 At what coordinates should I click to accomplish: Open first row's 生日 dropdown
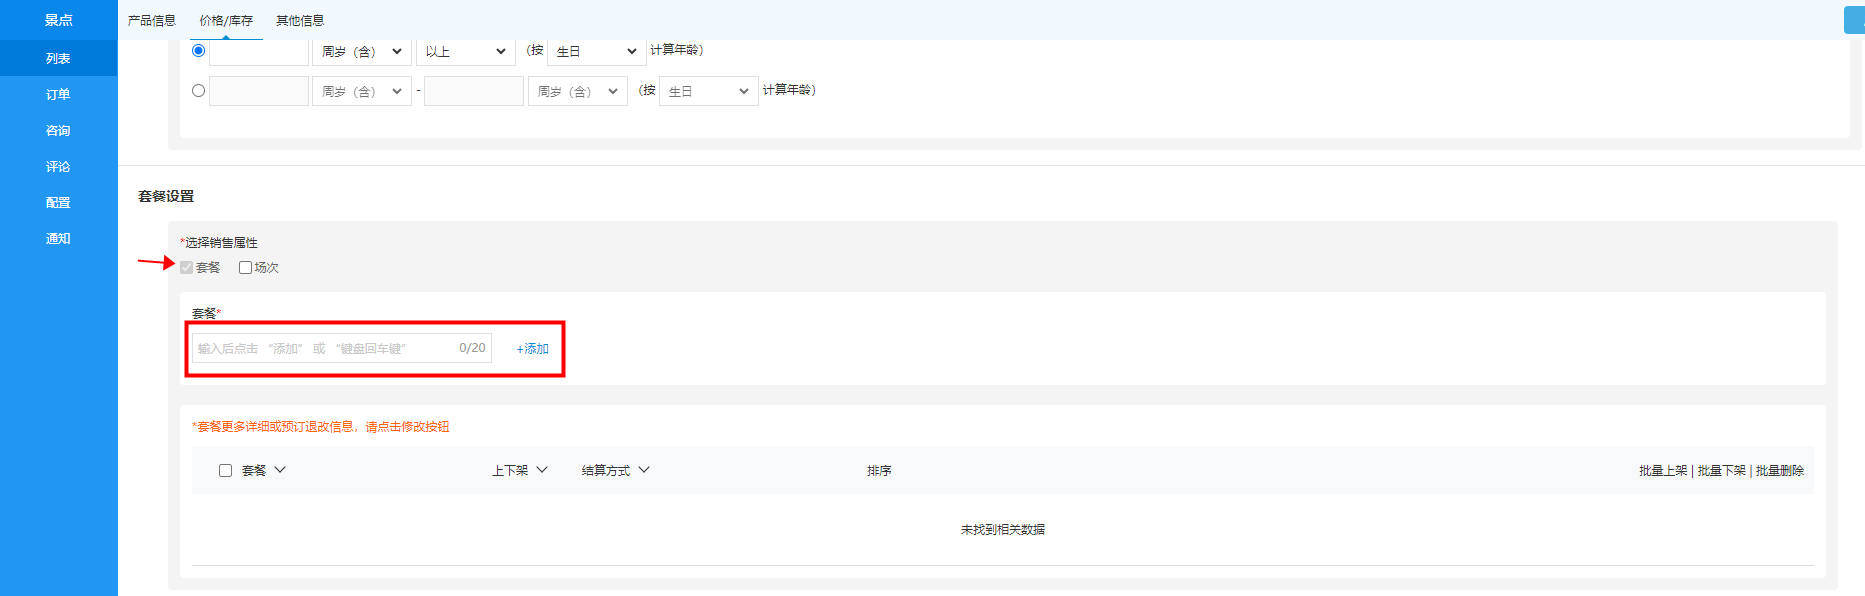point(596,52)
